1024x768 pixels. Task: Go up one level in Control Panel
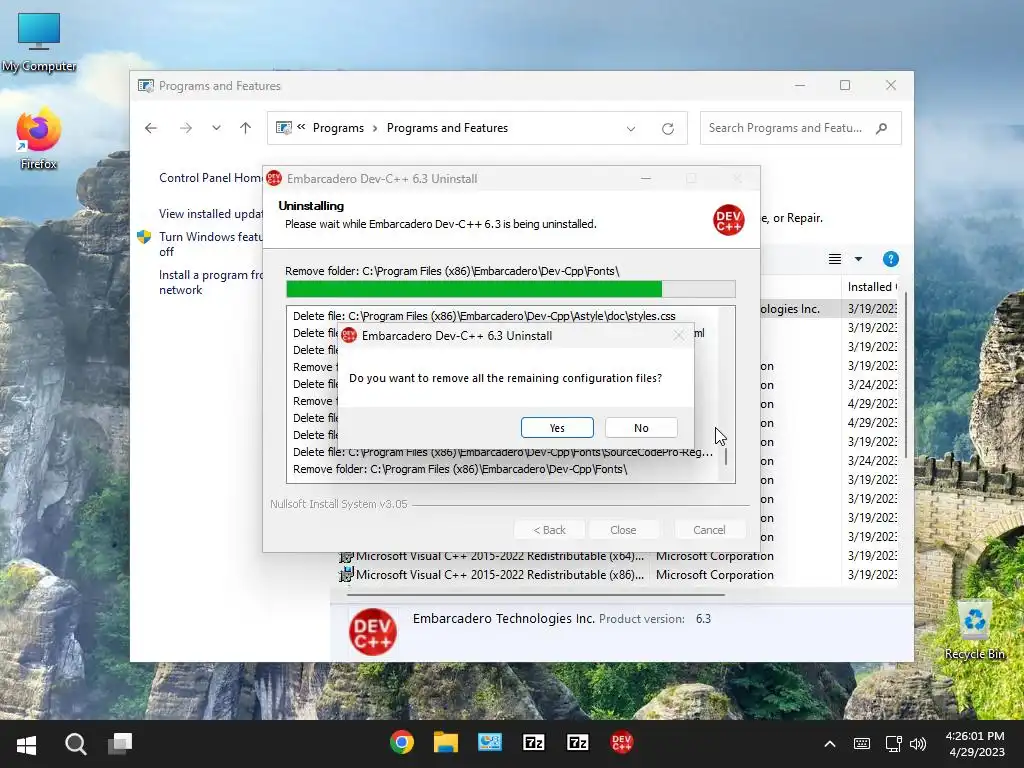coord(246,128)
